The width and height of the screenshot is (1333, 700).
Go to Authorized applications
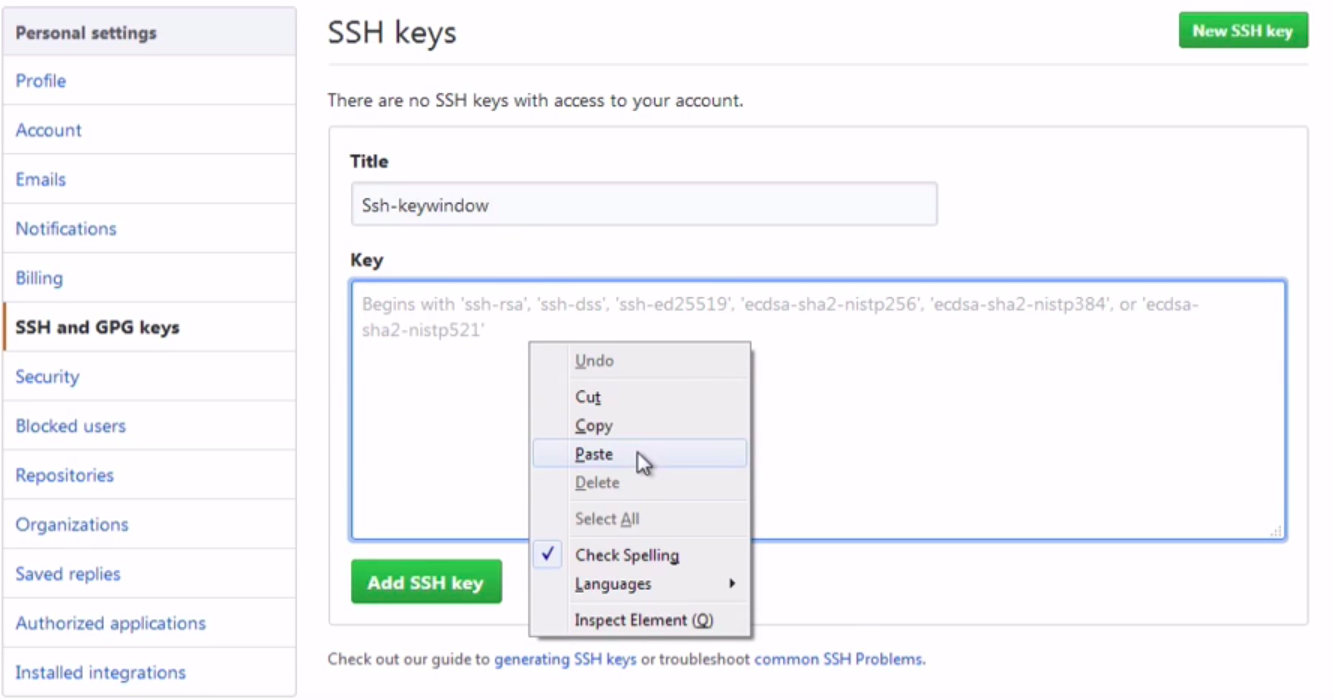[x=110, y=623]
